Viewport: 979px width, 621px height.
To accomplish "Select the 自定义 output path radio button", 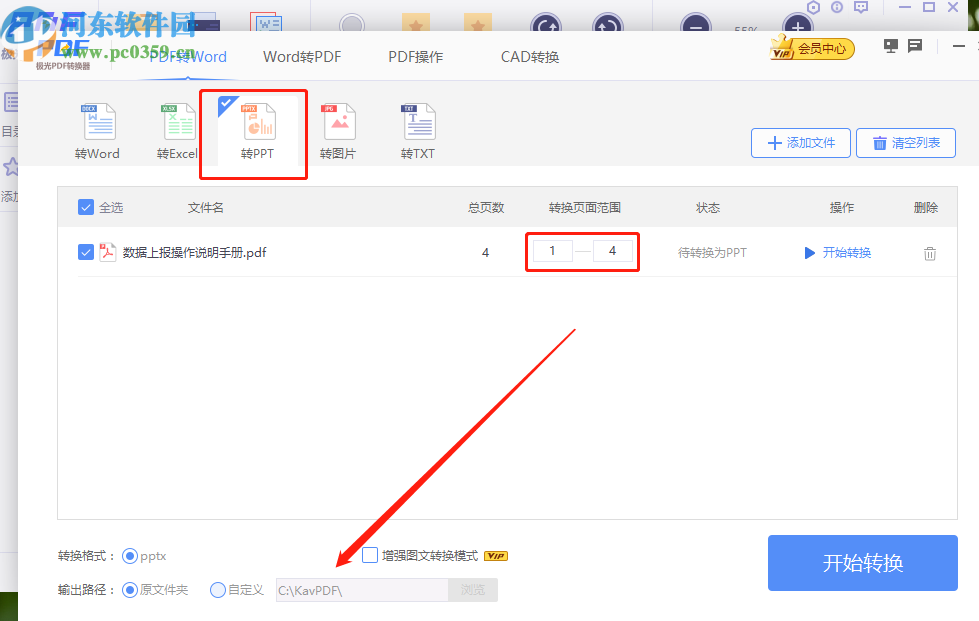I will [x=218, y=590].
